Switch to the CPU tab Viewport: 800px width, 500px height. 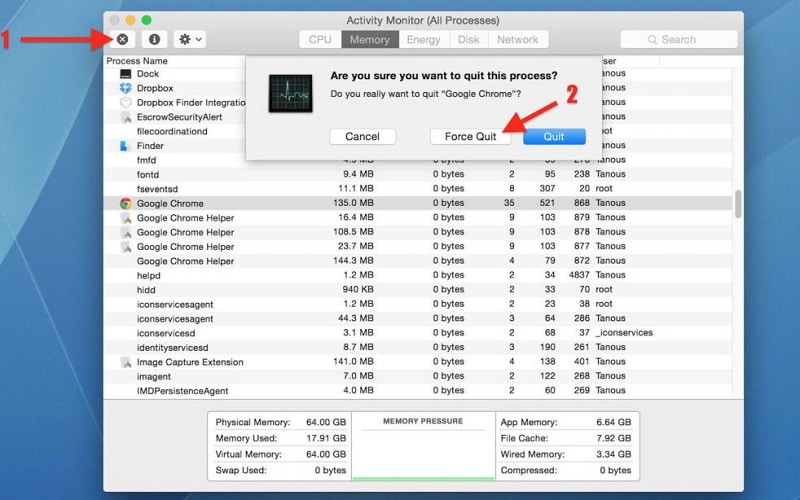tap(320, 39)
